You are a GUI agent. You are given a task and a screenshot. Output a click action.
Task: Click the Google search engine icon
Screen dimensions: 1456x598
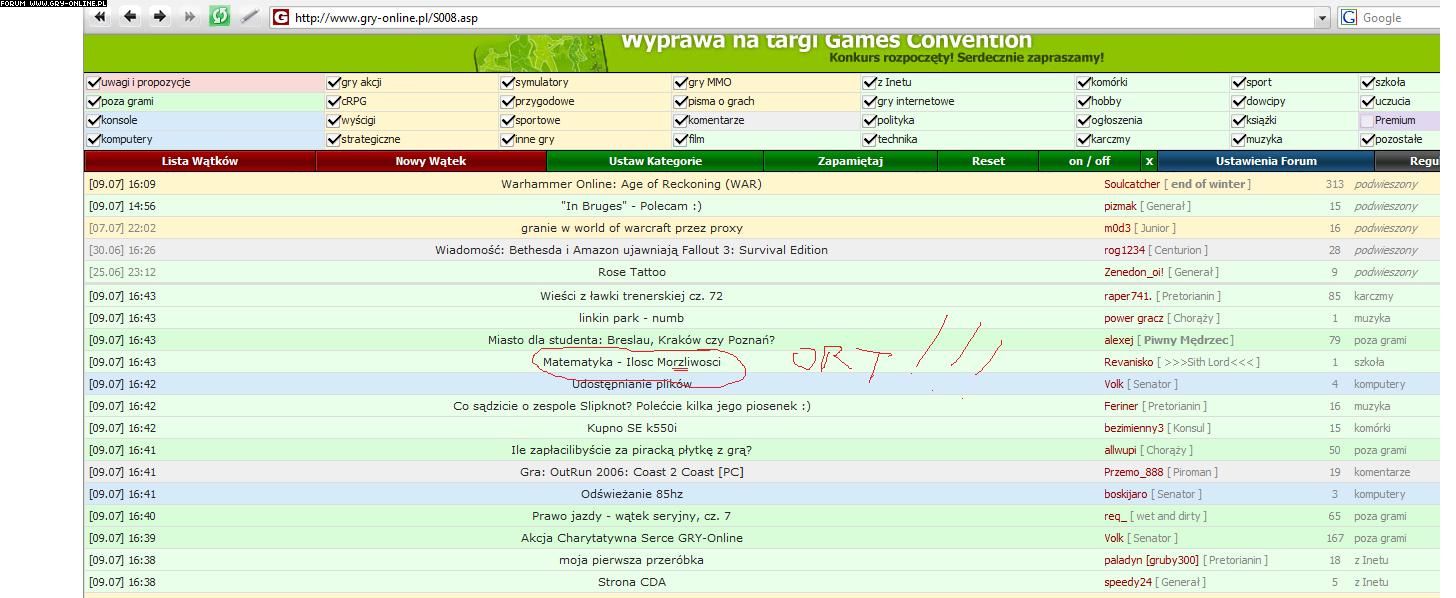pyautogui.click(x=1349, y=17)
